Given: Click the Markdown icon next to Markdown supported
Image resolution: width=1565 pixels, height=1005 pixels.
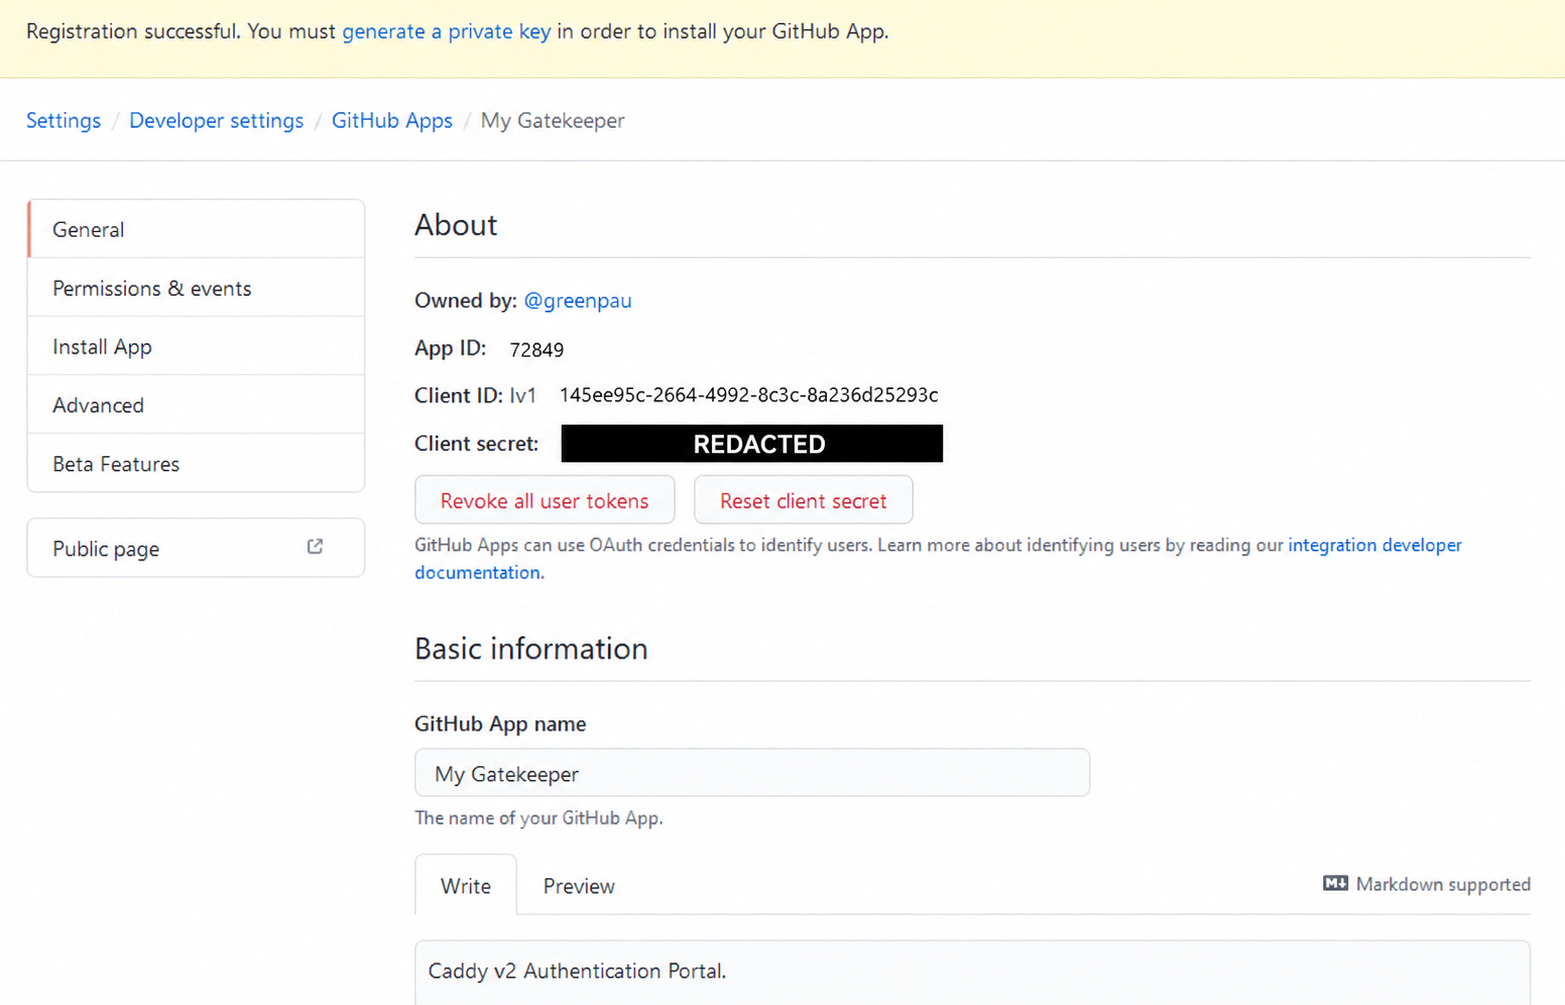Looking at the screenshot, I should click(1335, 883).
